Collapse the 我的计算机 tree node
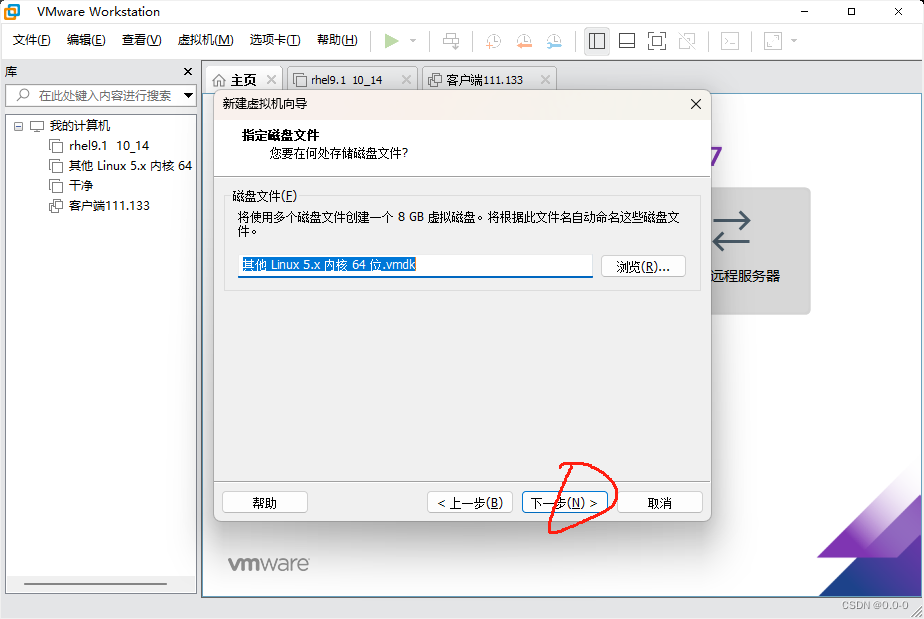The width and height of the screenshot is (924, 619). click(18, 126)
